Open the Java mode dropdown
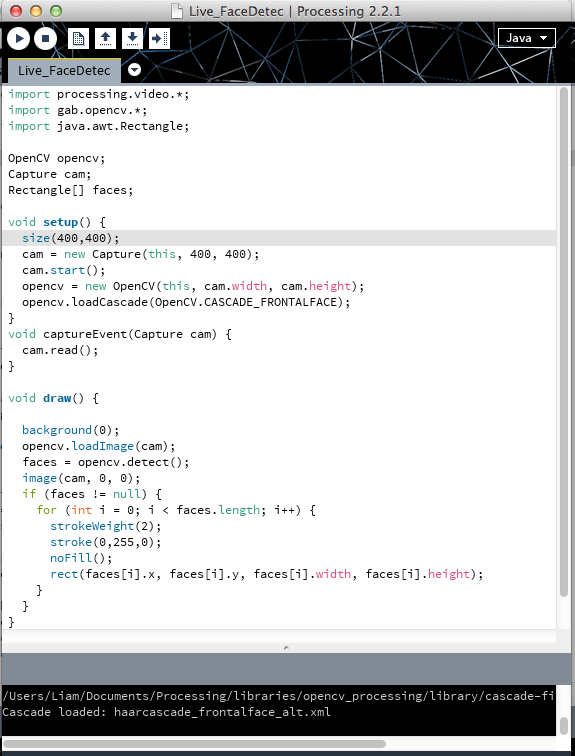This screenshot has width=575, height=756. 526,38
